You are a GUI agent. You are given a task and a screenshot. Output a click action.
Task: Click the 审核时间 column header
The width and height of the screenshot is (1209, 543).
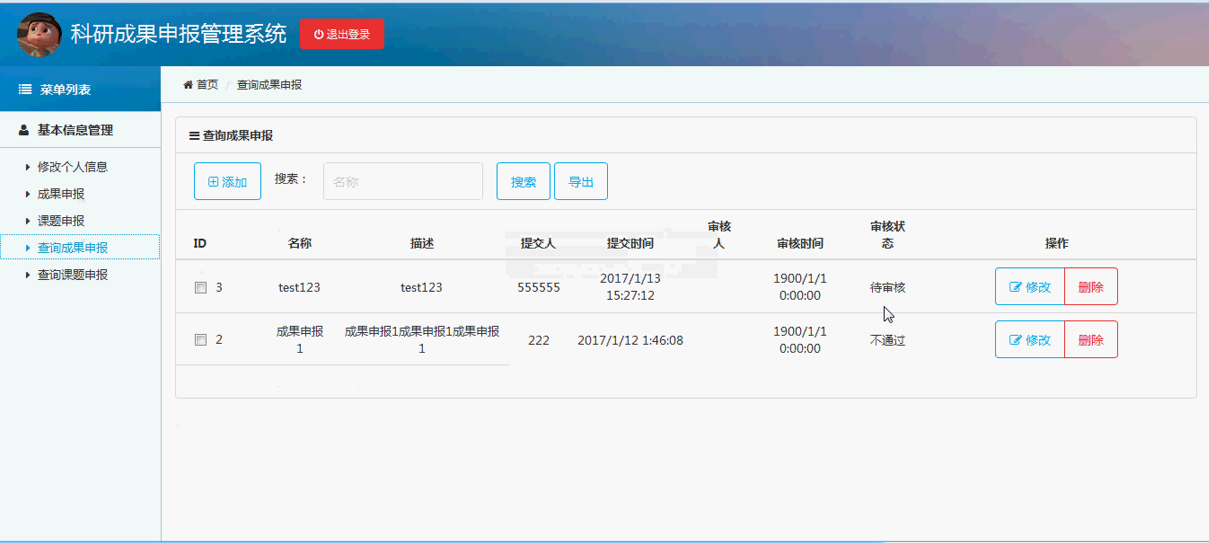[x=800, y=244]
